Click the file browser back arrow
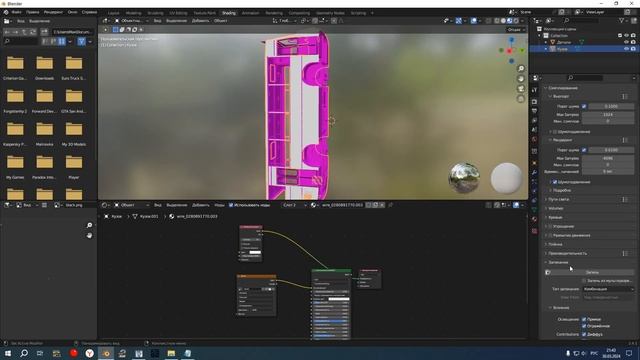 [x=7, y=32]
